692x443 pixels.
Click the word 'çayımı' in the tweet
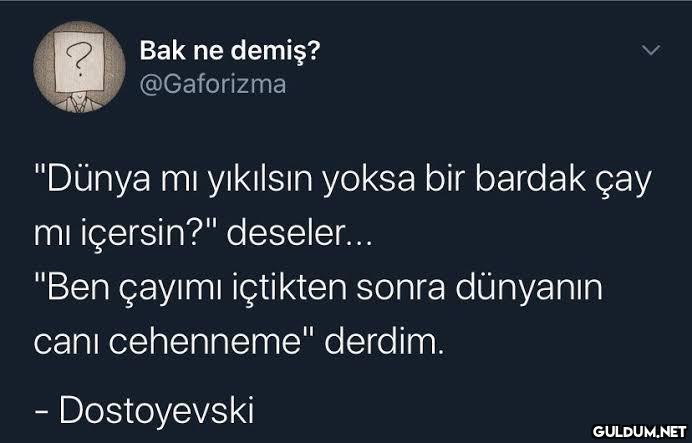coord(170,289)
